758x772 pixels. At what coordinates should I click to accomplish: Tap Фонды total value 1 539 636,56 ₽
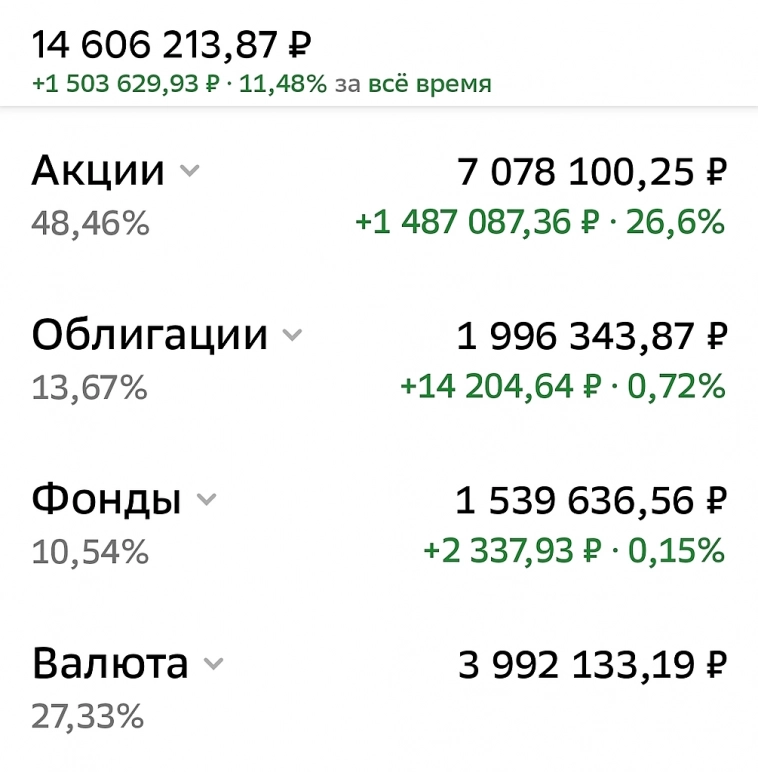(x=590, y=499)
